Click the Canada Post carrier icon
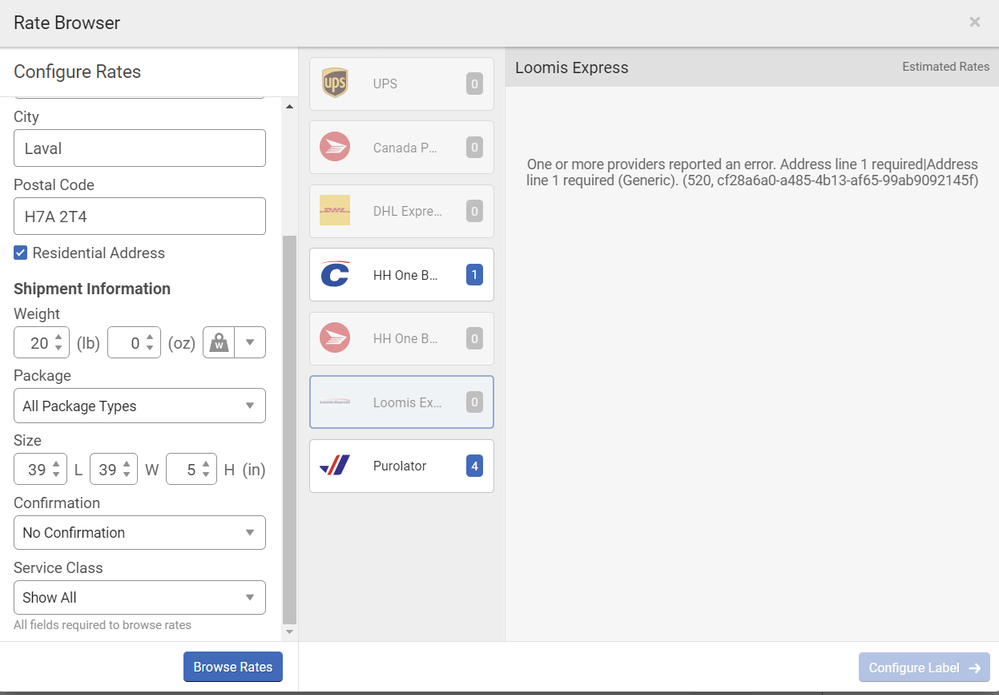Screen dimensions: 999x695 point(335,147)
